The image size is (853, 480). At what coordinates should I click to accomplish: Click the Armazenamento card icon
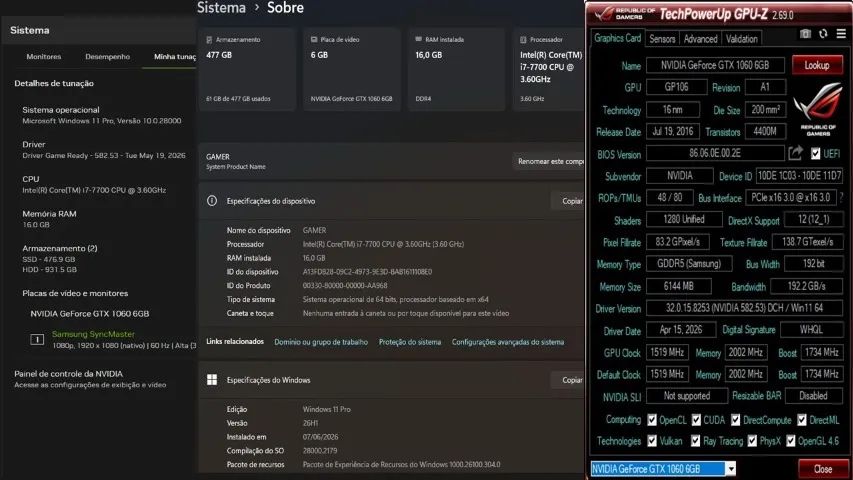pos(209,40)
